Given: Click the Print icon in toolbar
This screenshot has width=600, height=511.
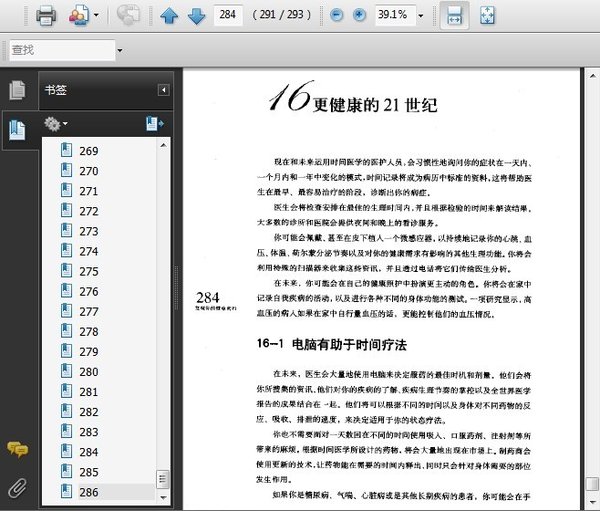Looking at the screenshot, I should [46, 15].
